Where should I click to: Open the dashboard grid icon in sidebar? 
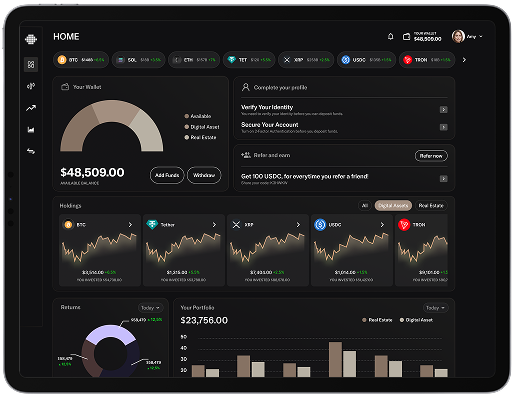pos(31,64)
